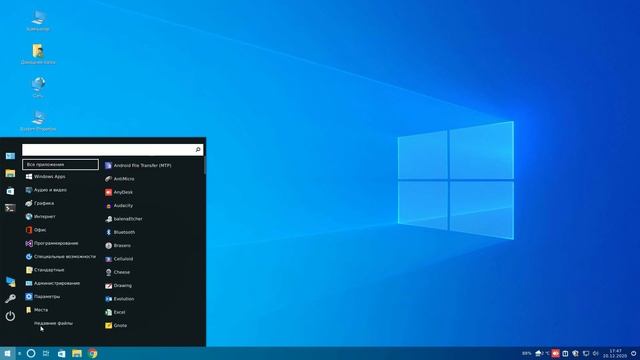Viewport: 640px width, 360px height.
Task: Select the 'Все приложения' category
Action: coord(60,164)
